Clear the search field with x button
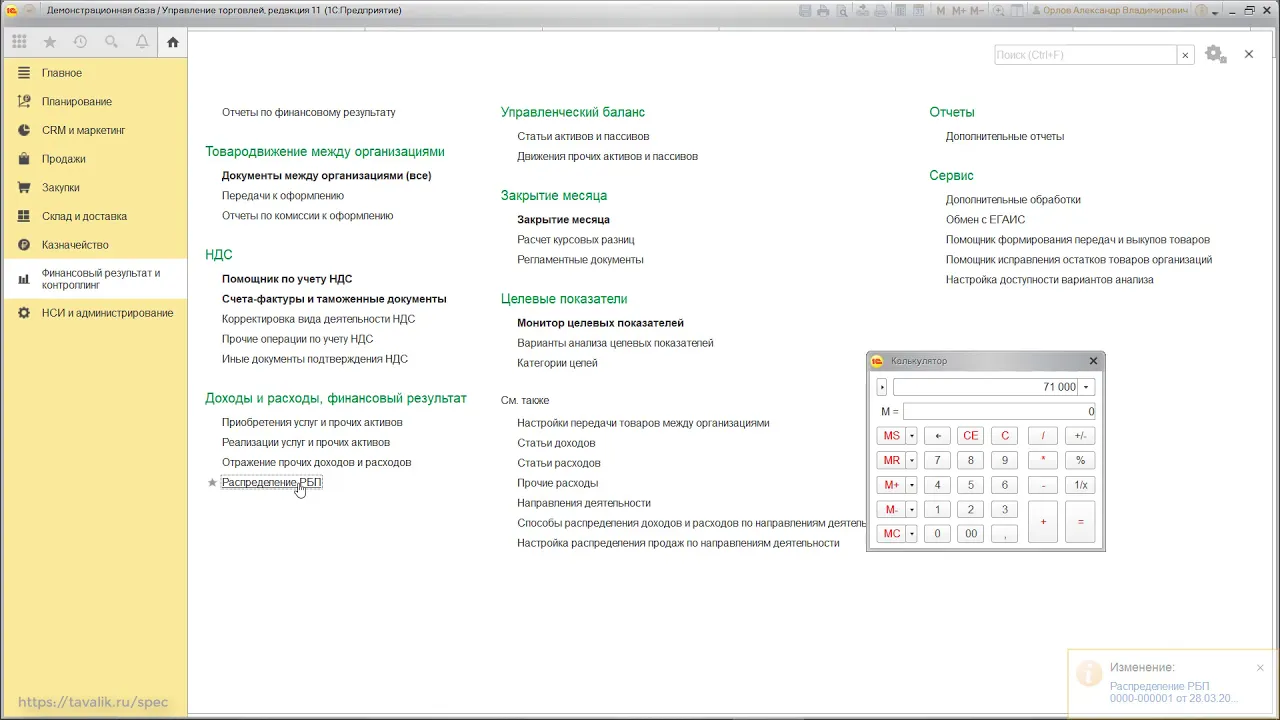This screenshot has height=720, width=1280. pyautogui.click(x=1186, y=55)
